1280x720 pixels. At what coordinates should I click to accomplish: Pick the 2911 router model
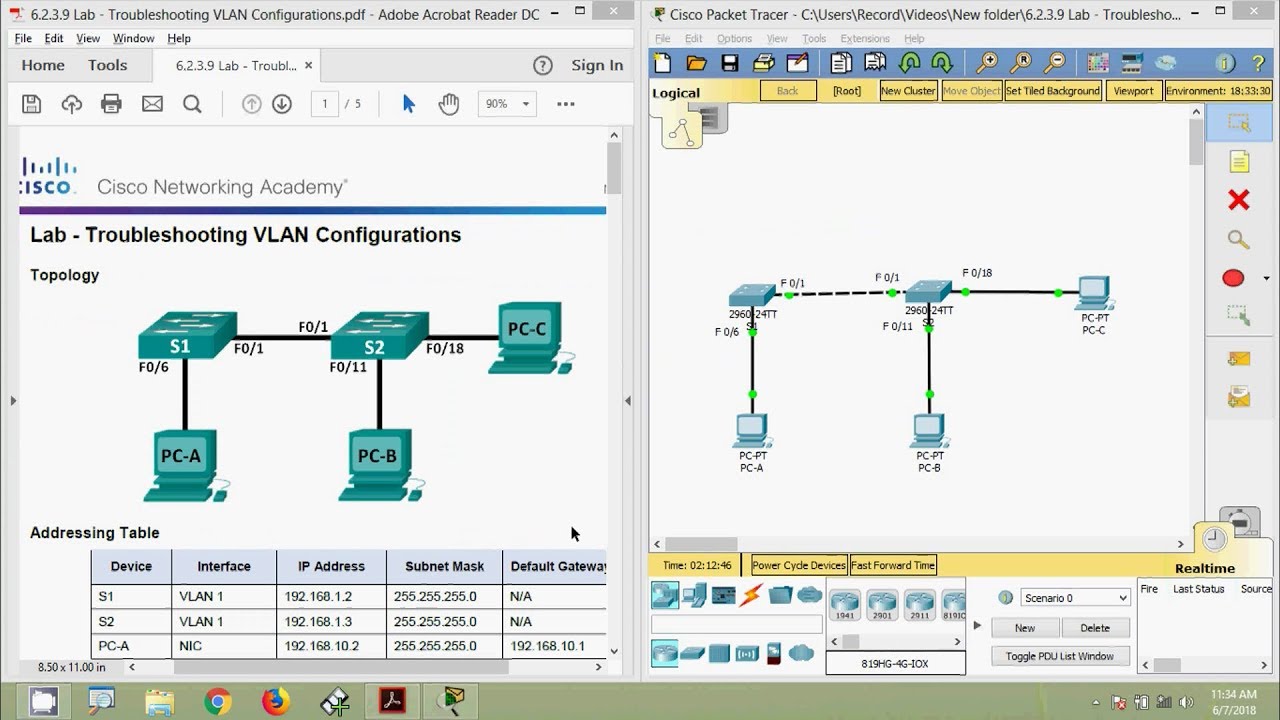(918, 605)
